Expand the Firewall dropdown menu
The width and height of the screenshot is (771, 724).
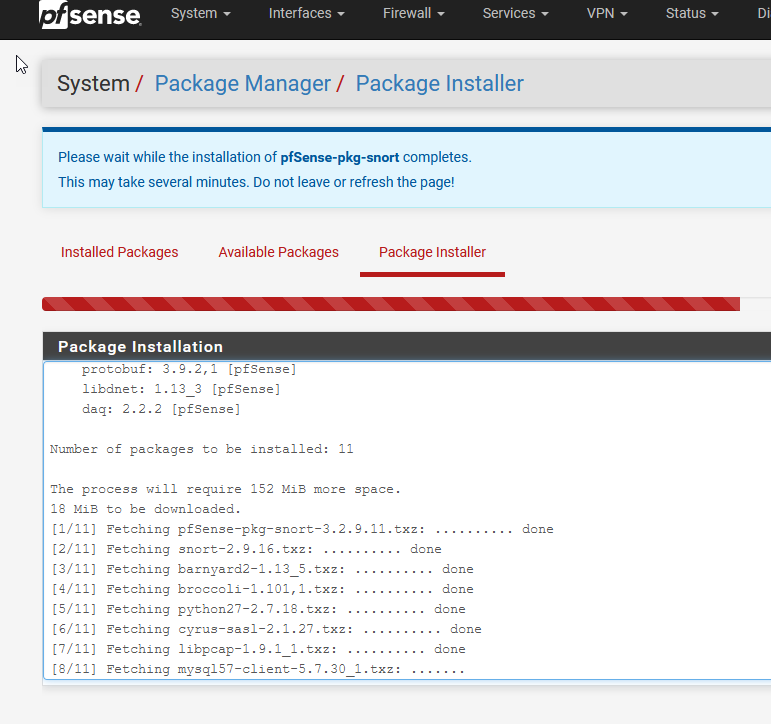coord(414,13)
